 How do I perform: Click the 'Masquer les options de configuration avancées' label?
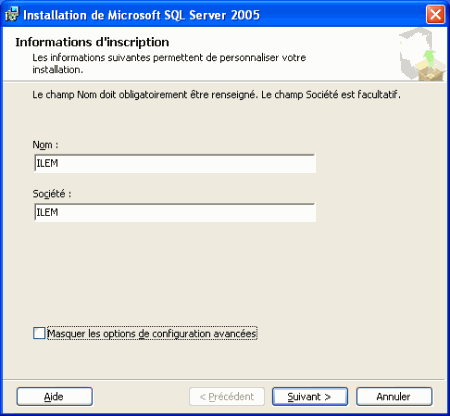tap(152, 333)
